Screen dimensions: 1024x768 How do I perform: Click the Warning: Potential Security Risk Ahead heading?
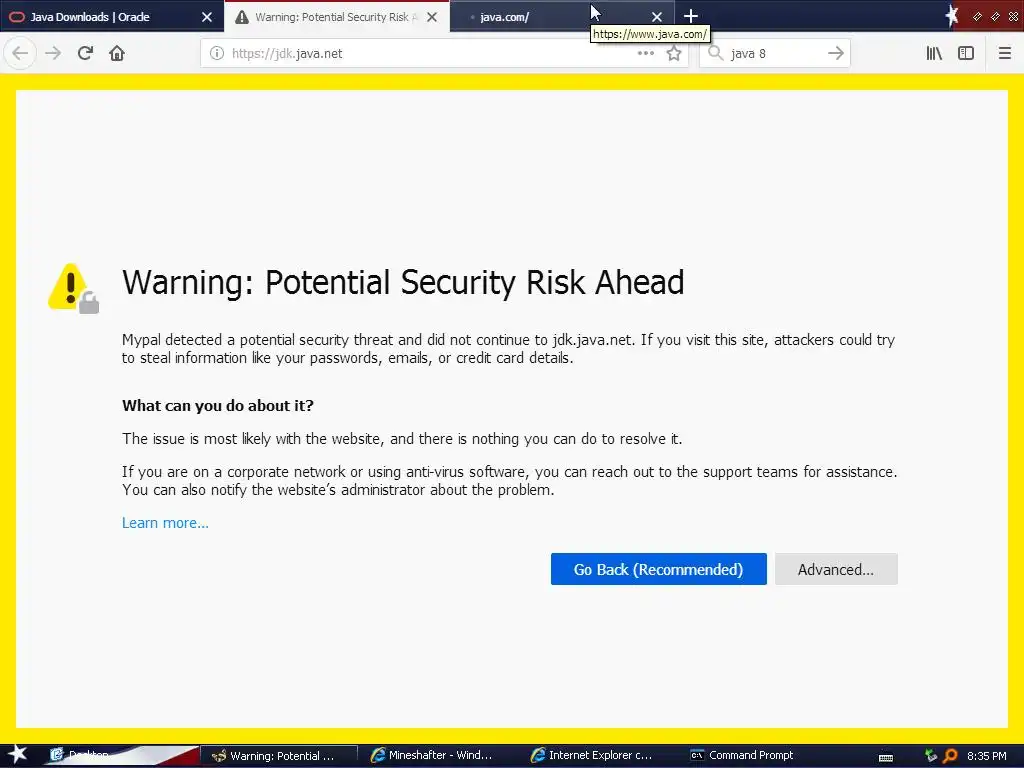403,283
